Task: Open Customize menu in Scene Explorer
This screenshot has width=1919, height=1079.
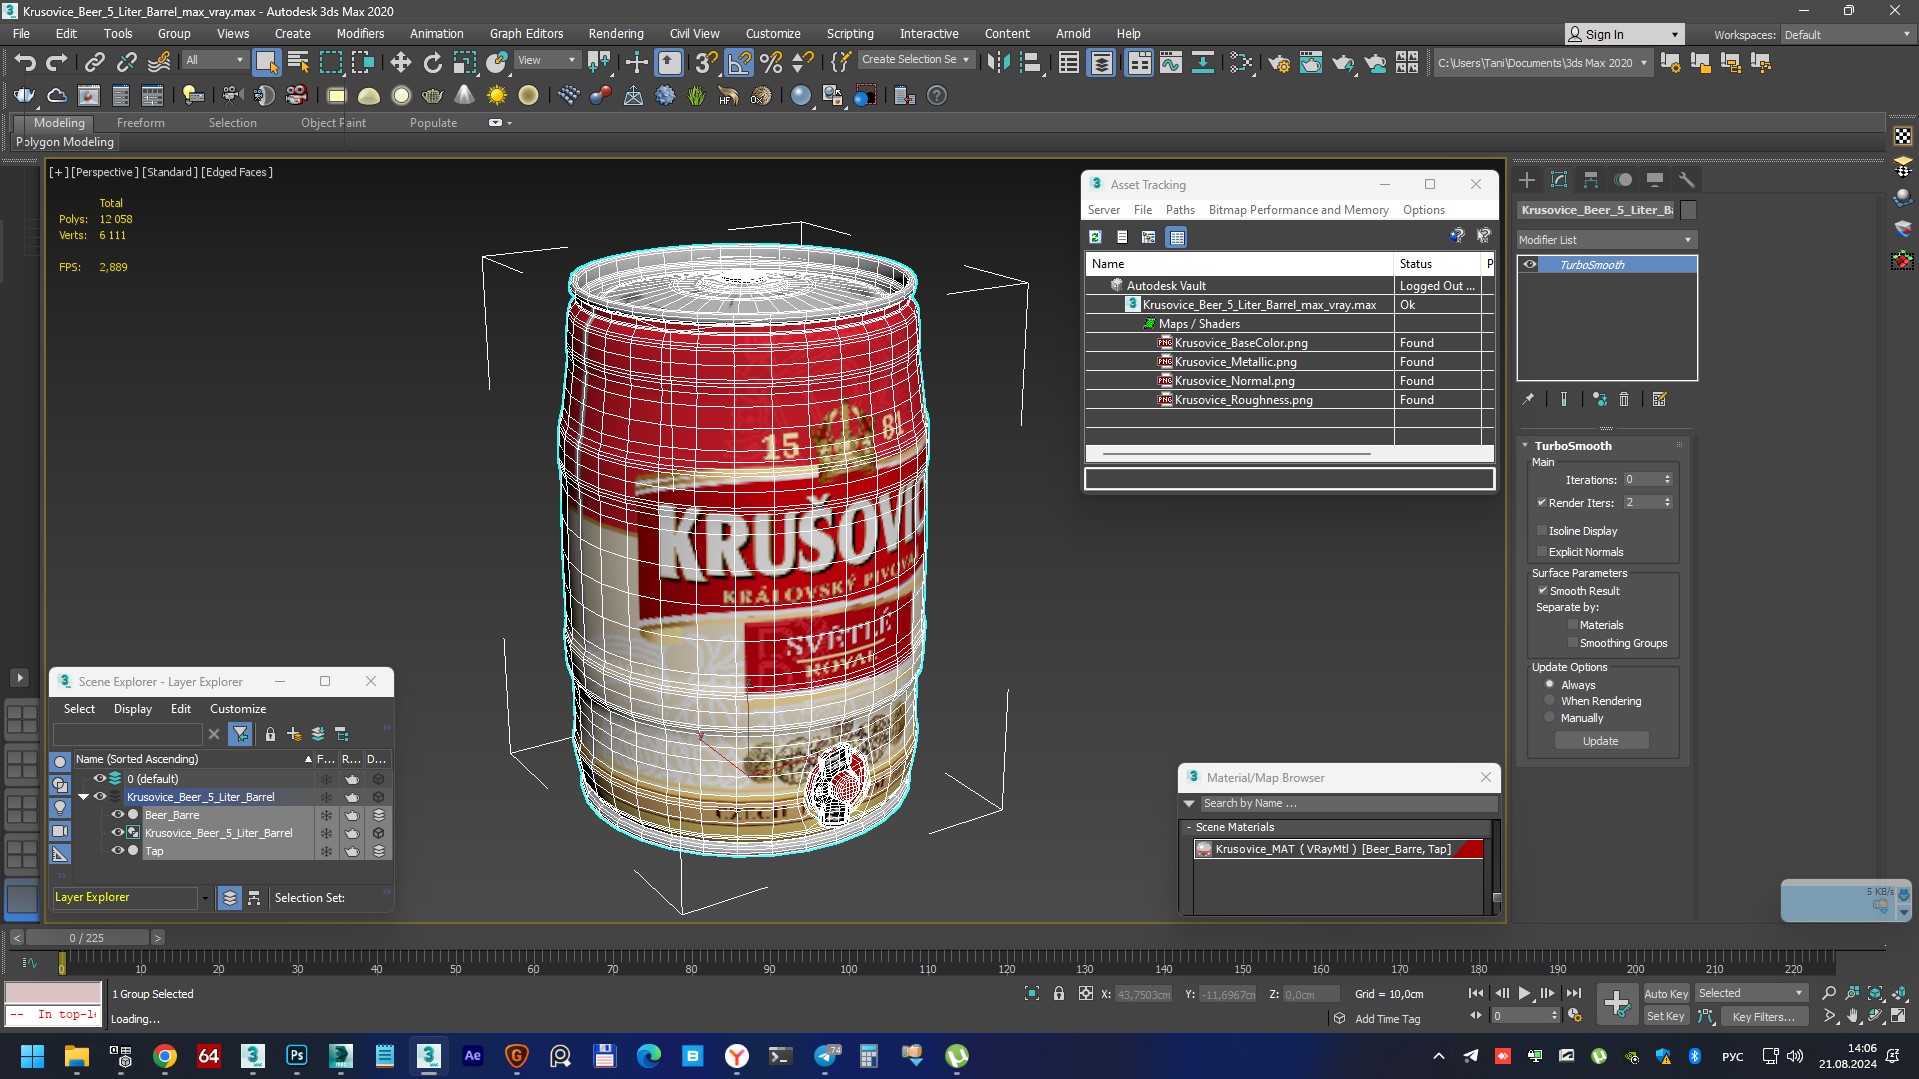Action: pos(238,709)
